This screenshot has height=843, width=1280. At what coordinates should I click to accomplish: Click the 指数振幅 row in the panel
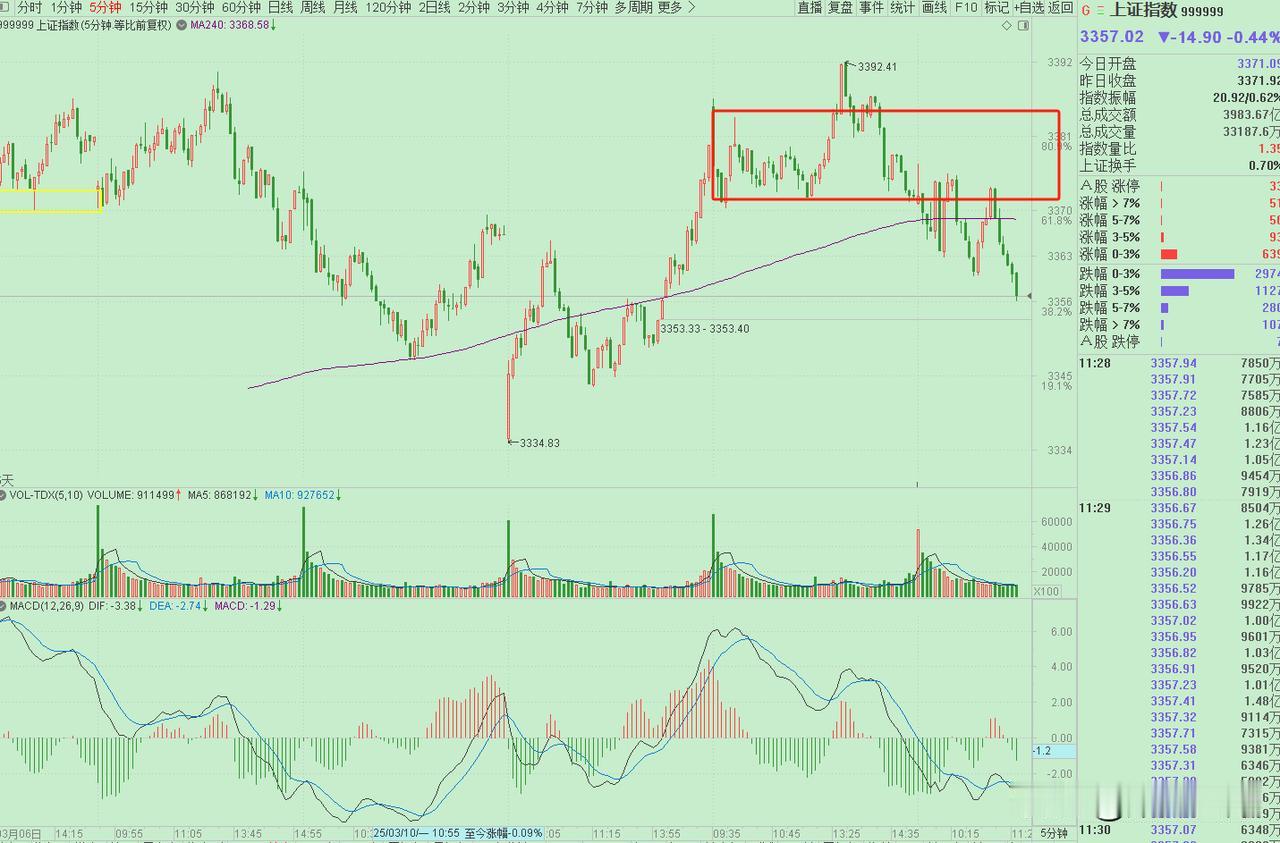[x=1179, y=97]
